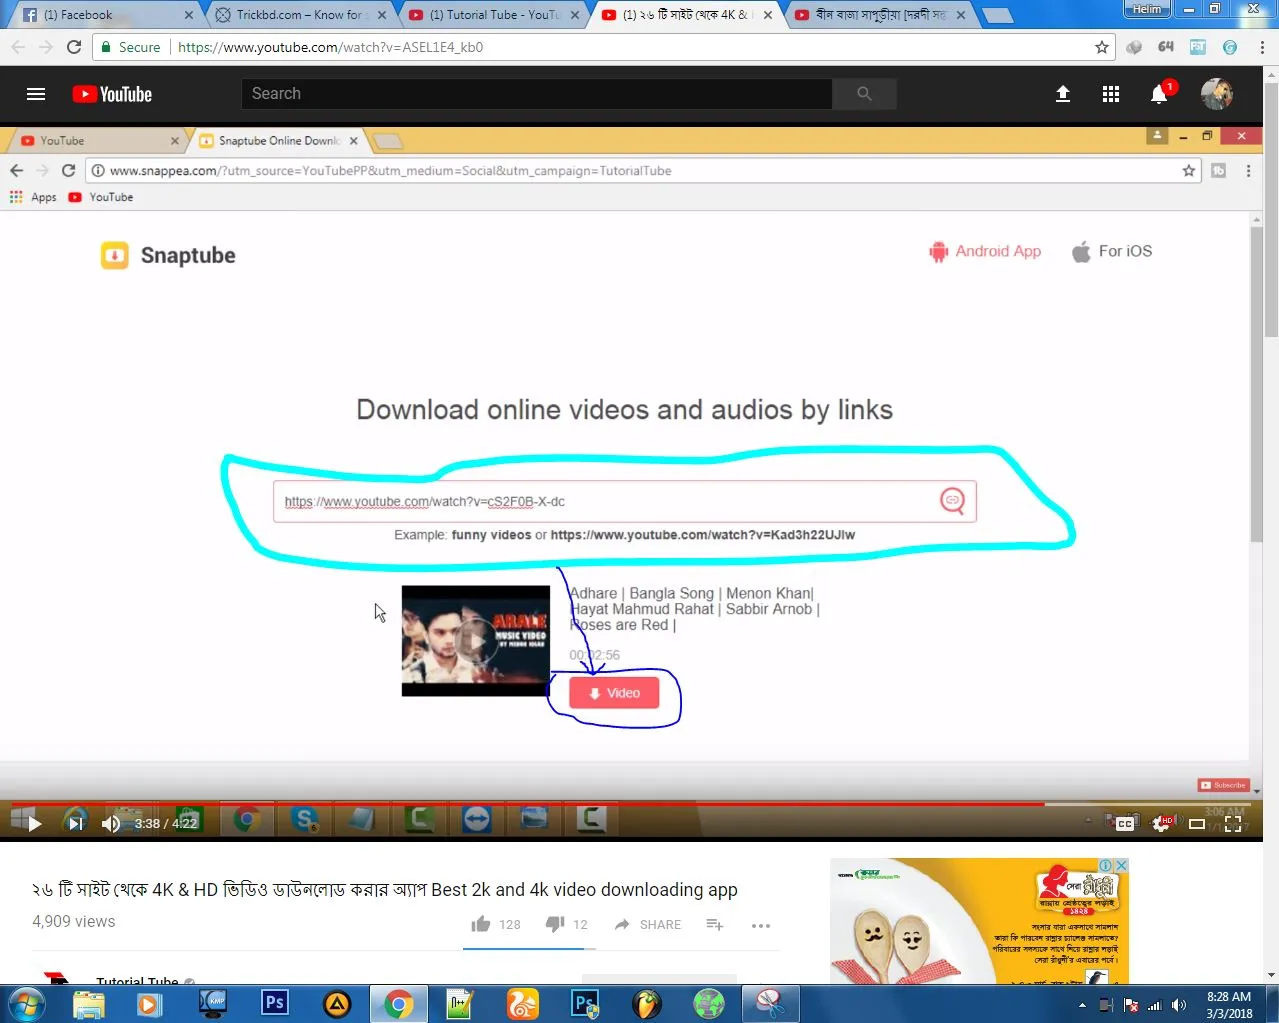Viewport: 1279px width, 1023px height.
Task: Open the notifications bell
Action: pos(1159,94)
